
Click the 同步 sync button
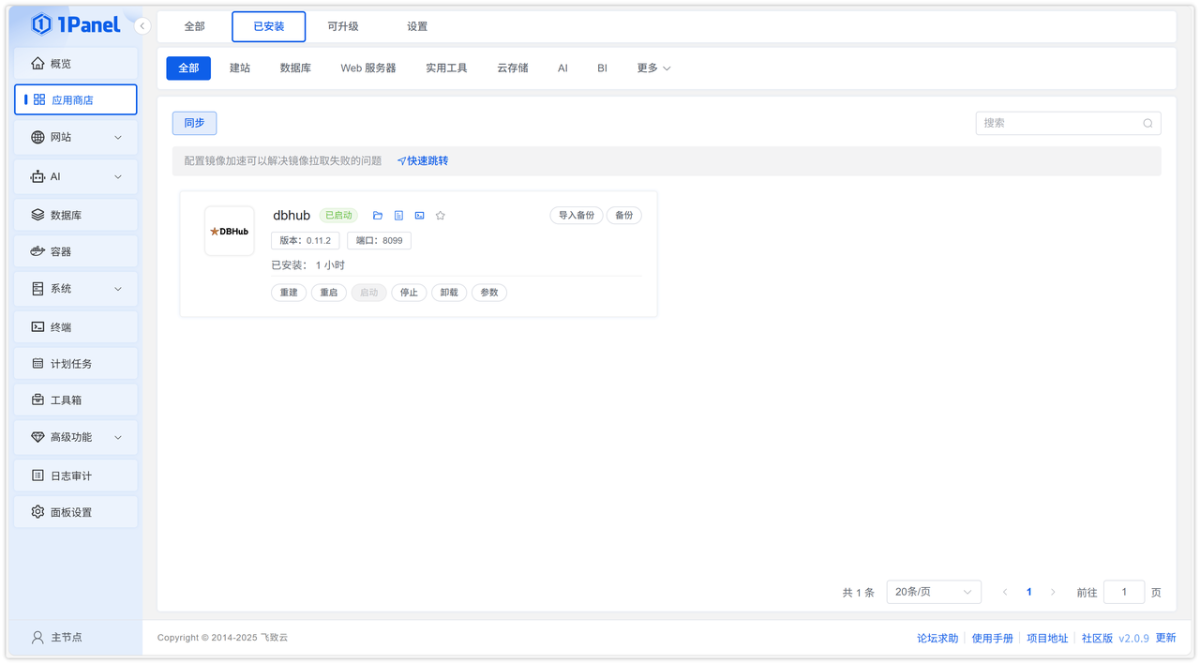coord(194,123)
